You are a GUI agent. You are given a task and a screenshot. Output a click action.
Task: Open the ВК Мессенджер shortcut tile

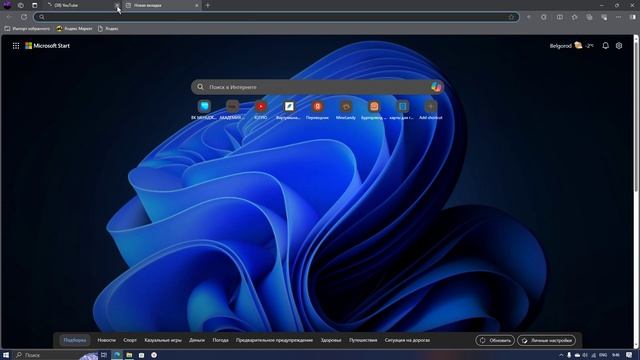204,109
